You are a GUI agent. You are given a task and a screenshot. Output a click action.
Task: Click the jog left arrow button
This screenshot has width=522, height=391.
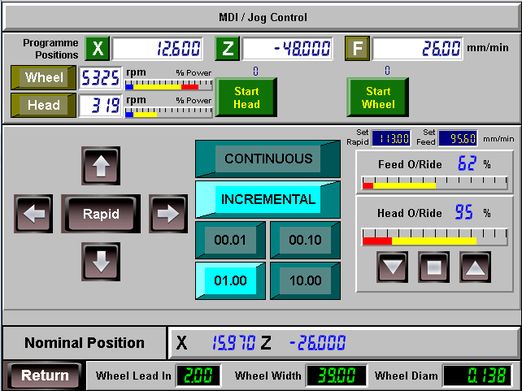point(33,214)
